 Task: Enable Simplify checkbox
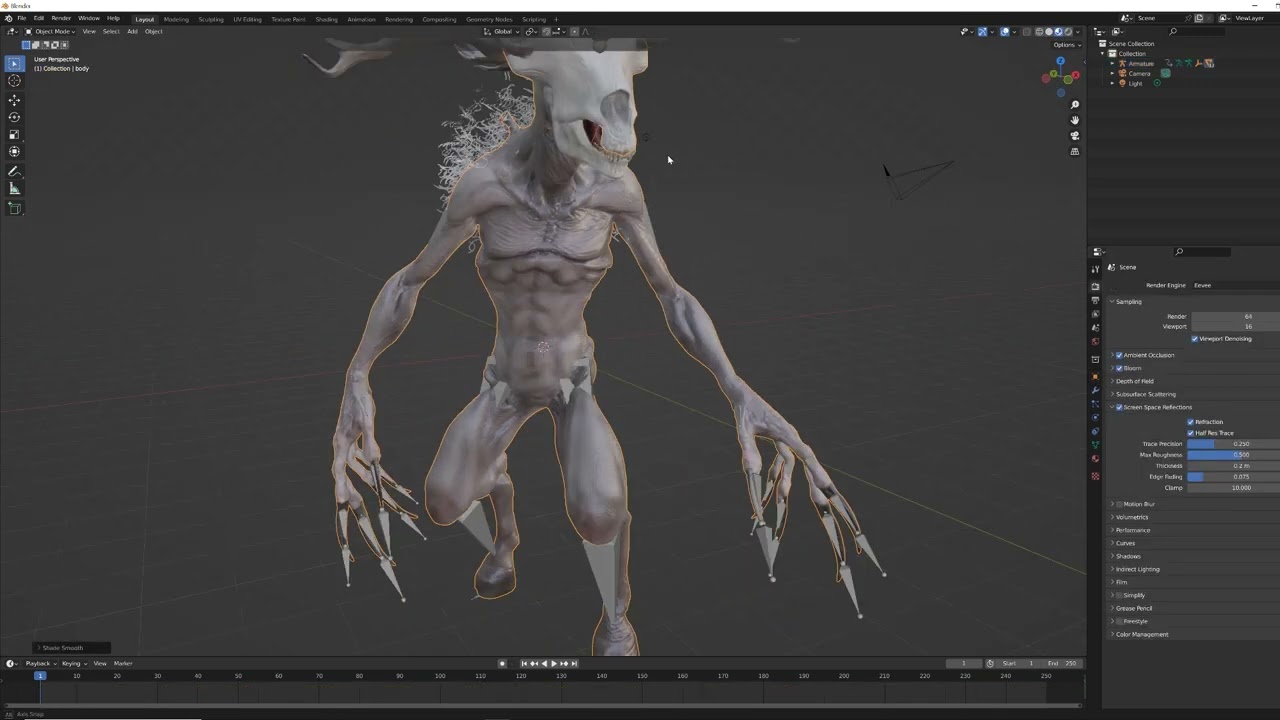1119,595
